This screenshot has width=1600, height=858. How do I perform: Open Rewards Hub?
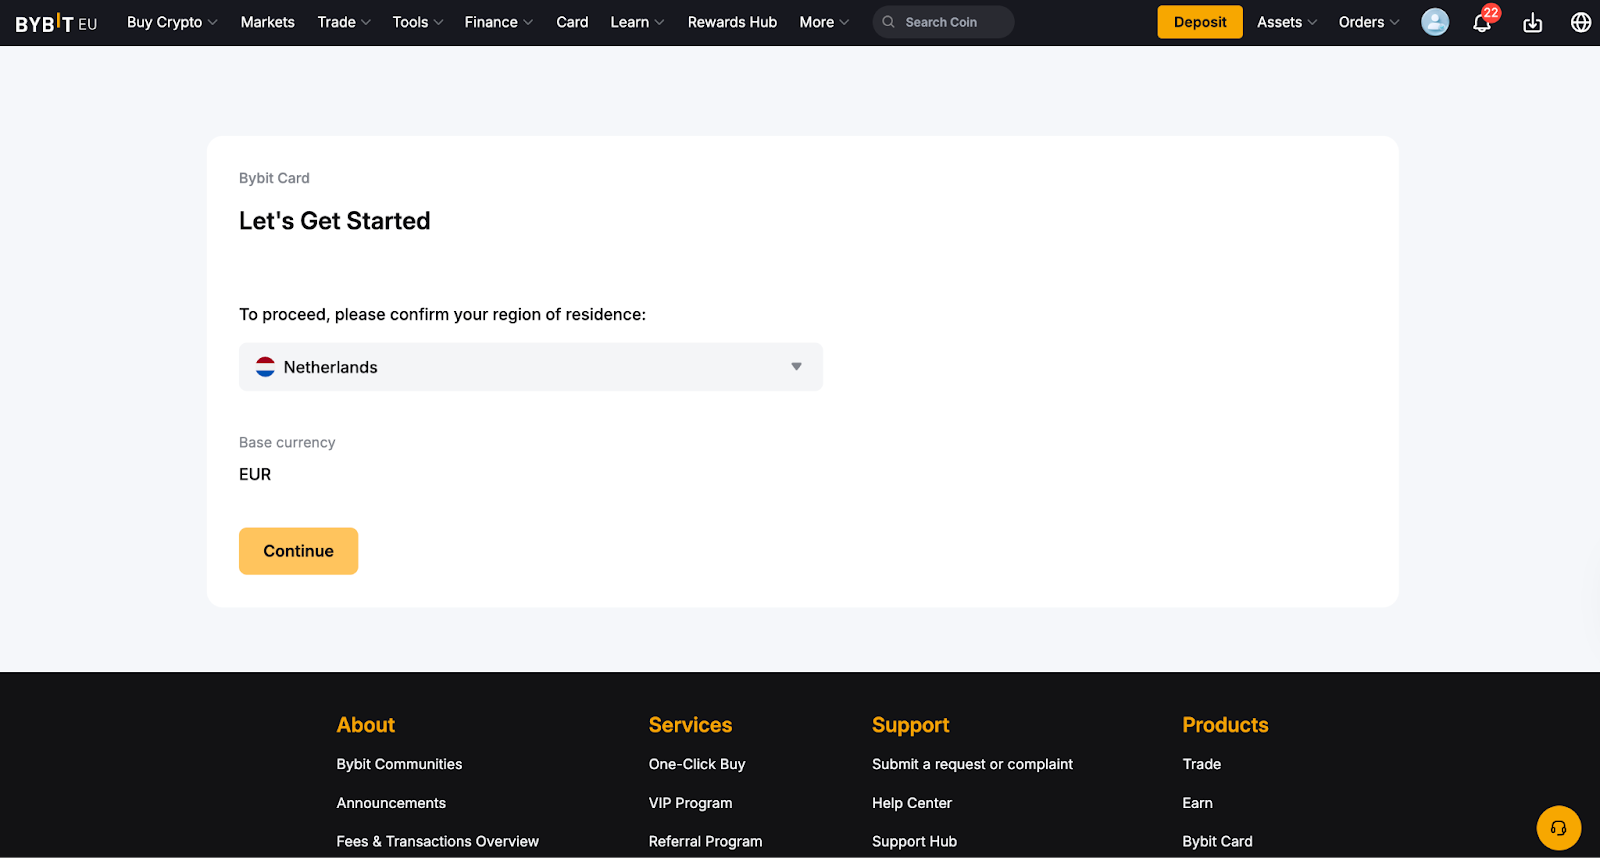[x=732, y=22]
